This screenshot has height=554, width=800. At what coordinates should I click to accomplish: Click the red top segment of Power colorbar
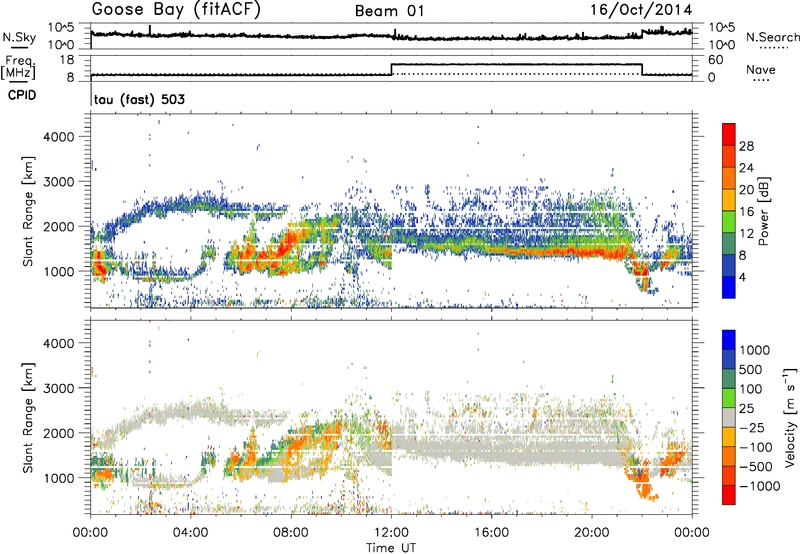[x=729, y=134]
